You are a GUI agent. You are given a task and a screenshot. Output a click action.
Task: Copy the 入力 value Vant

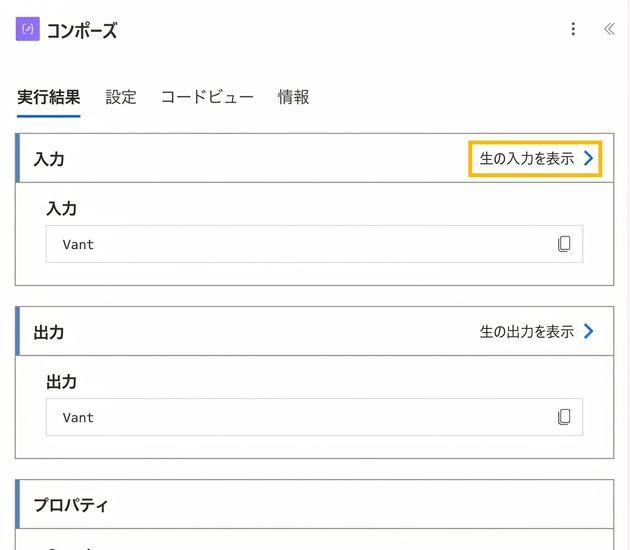(564, 244)
